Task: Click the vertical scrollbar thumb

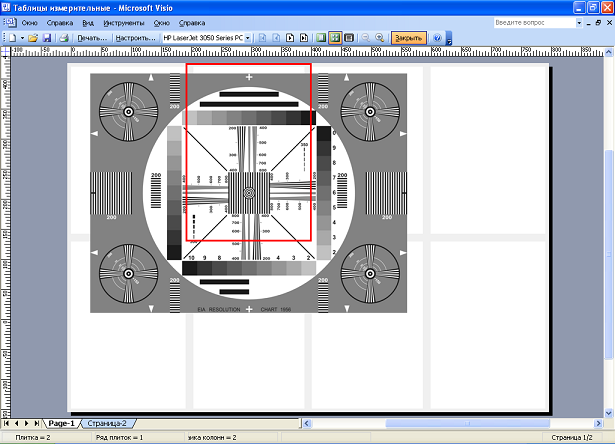Action: [609, 254]
